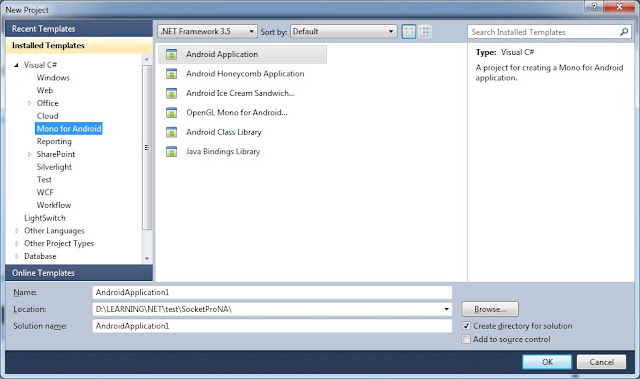Select the Android Class Library icon
Viewport: 640px width, 379px height.
(171, 132)
